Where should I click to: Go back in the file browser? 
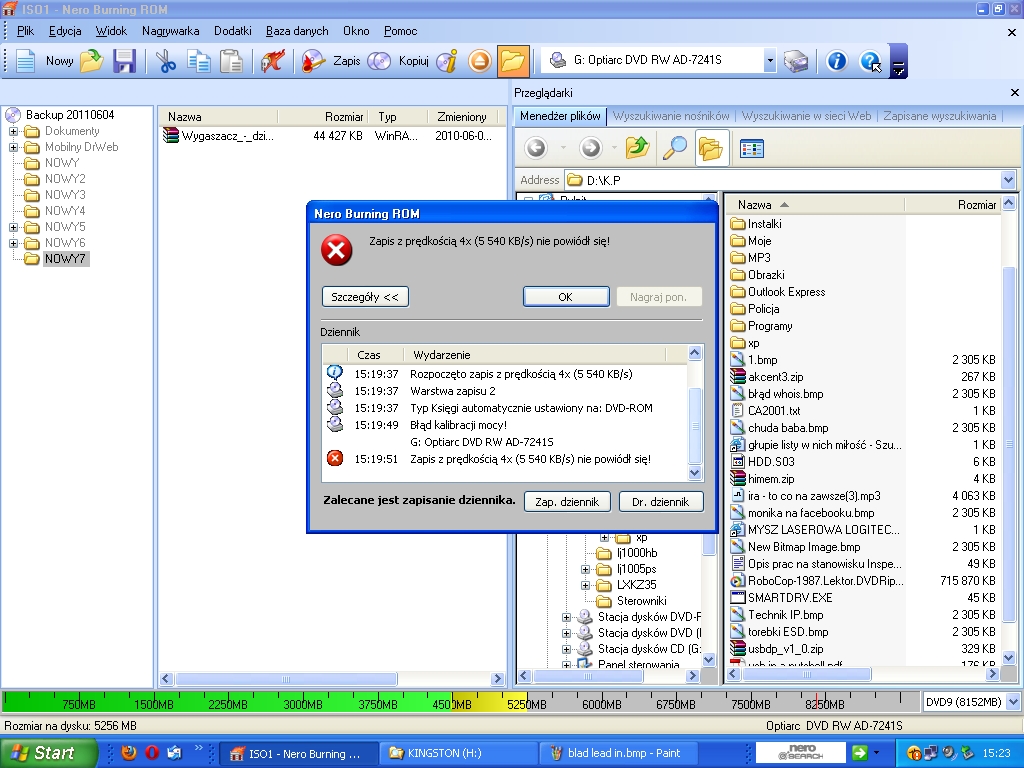[x=536, y=148]
